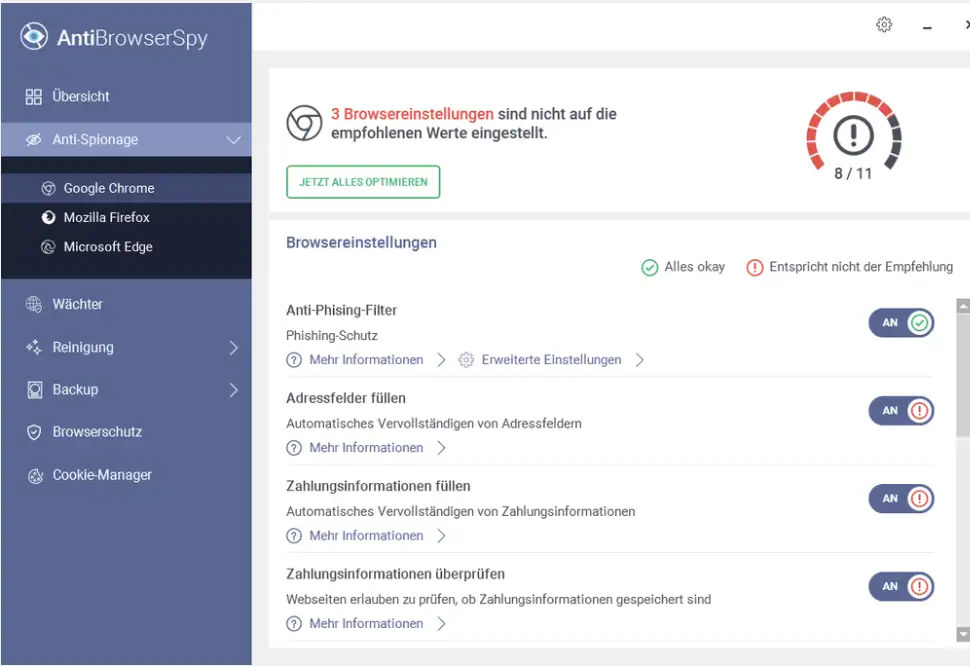Click the Übersicht grid icon
970x666 pixels.
pyautogui.click(x=34, y=97)
